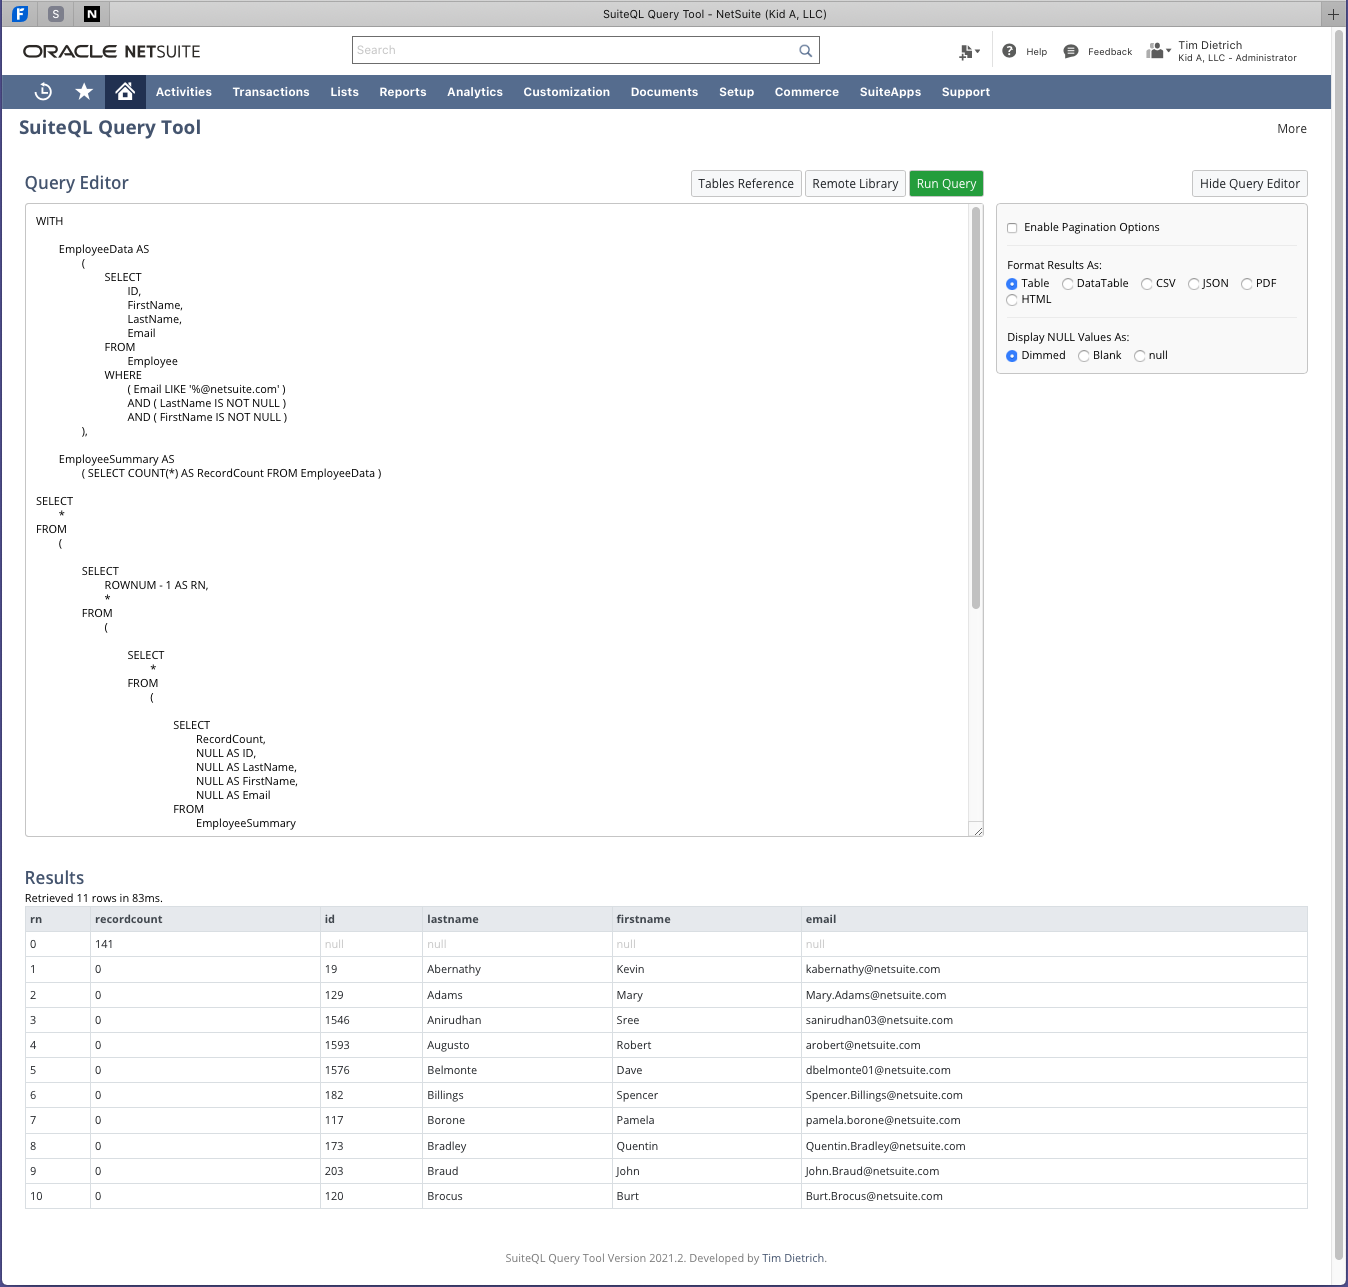Click the Help question mark icon
Screen dimensions: 1348x1287
point(1009,51)
